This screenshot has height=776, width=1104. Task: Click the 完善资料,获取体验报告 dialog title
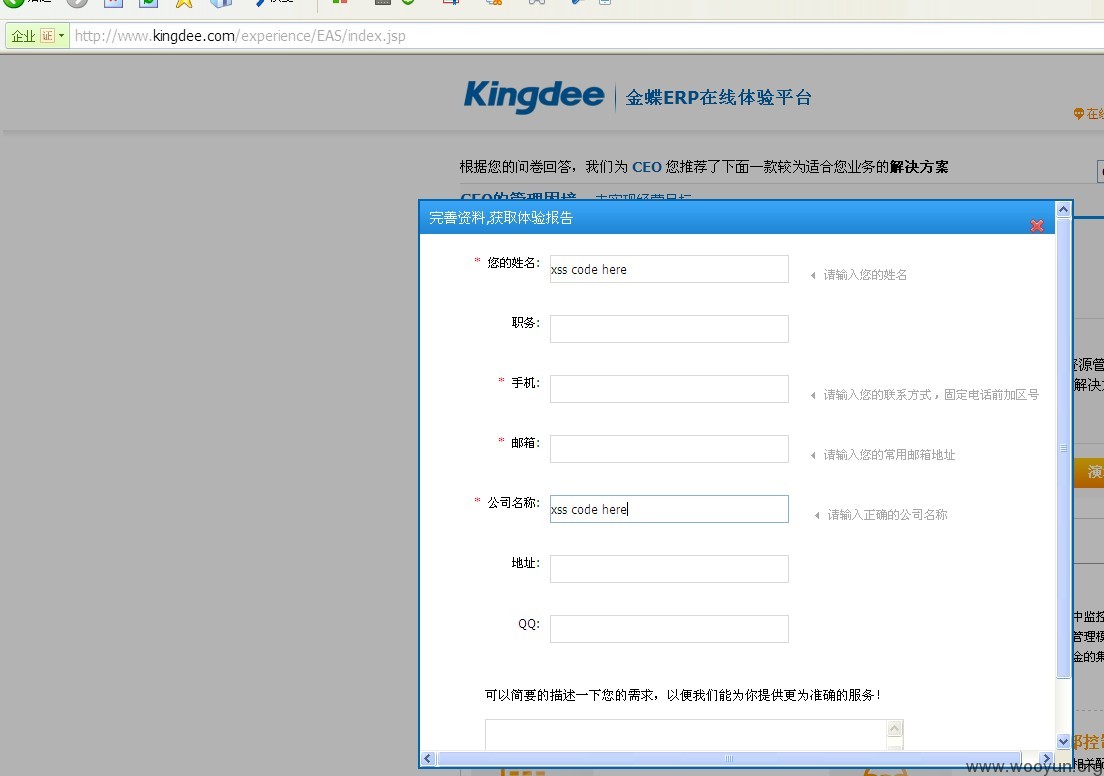[501, 218]
